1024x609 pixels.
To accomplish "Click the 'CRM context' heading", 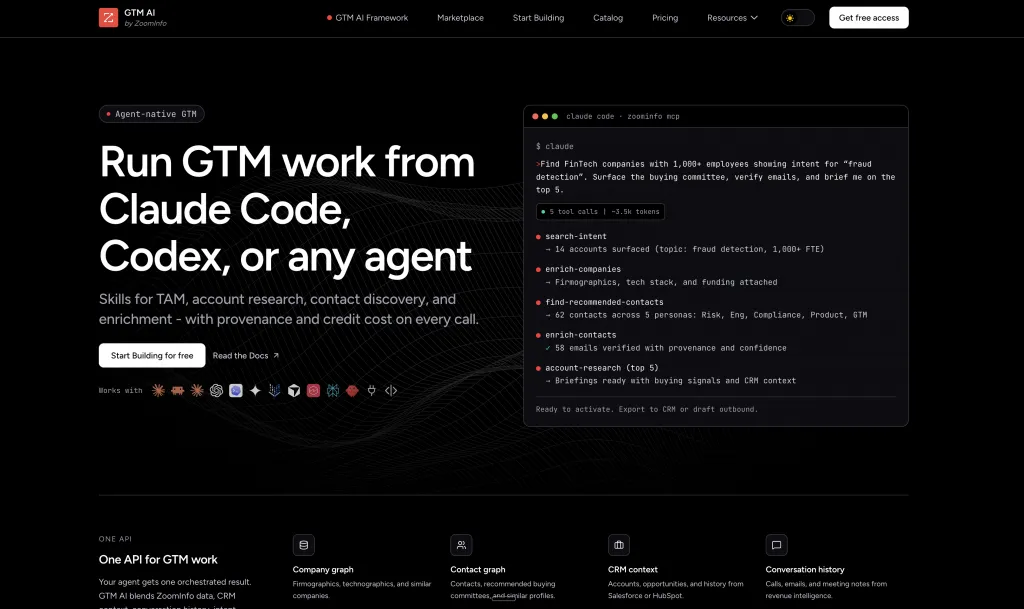I will (632, 570).
